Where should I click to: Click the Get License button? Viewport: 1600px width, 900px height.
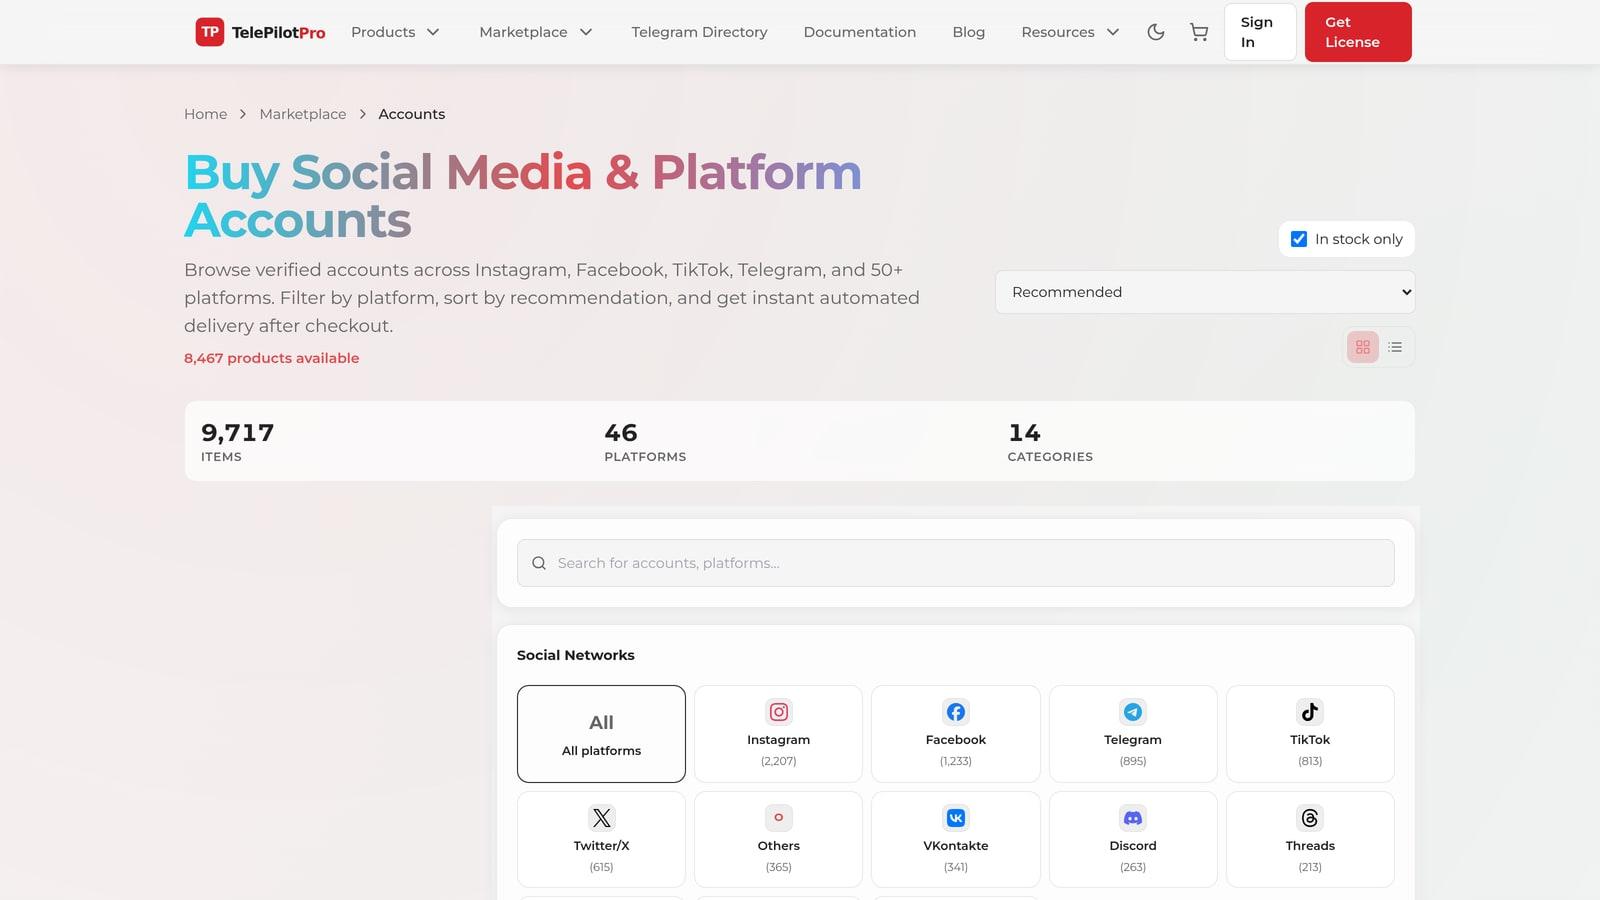(x=1358, y=32)
